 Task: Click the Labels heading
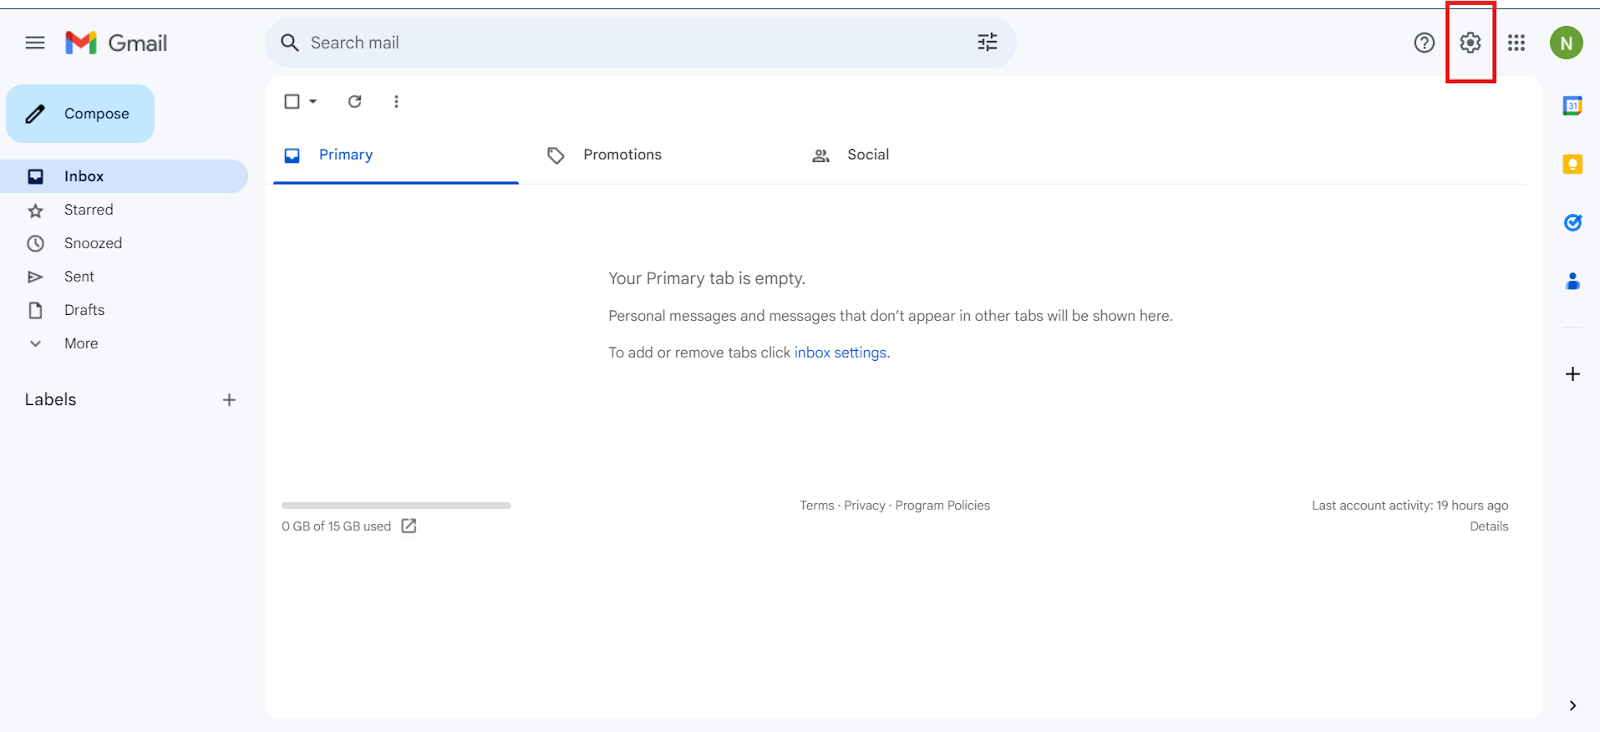tap(51, 400)
